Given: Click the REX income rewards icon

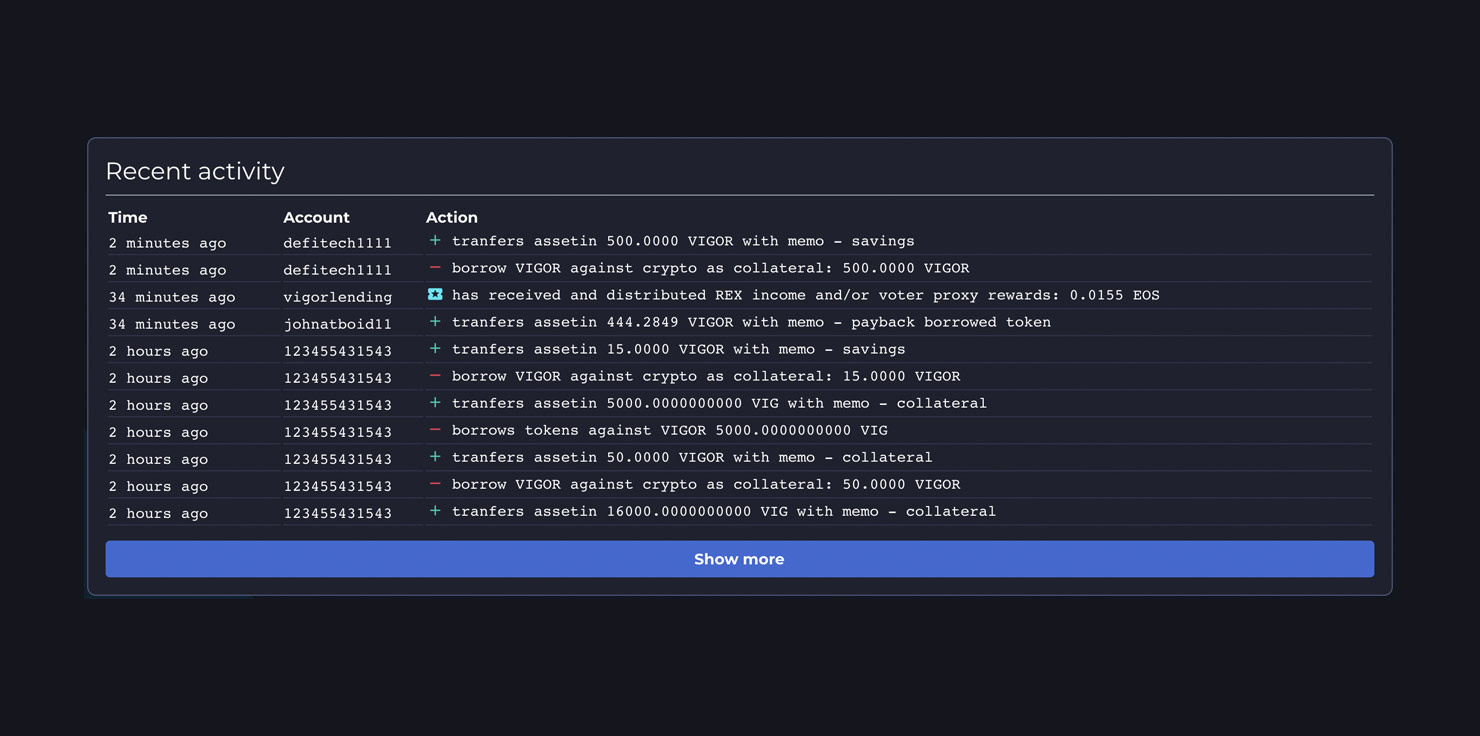Looking at the screenshot, I should (x=435, y=295).
